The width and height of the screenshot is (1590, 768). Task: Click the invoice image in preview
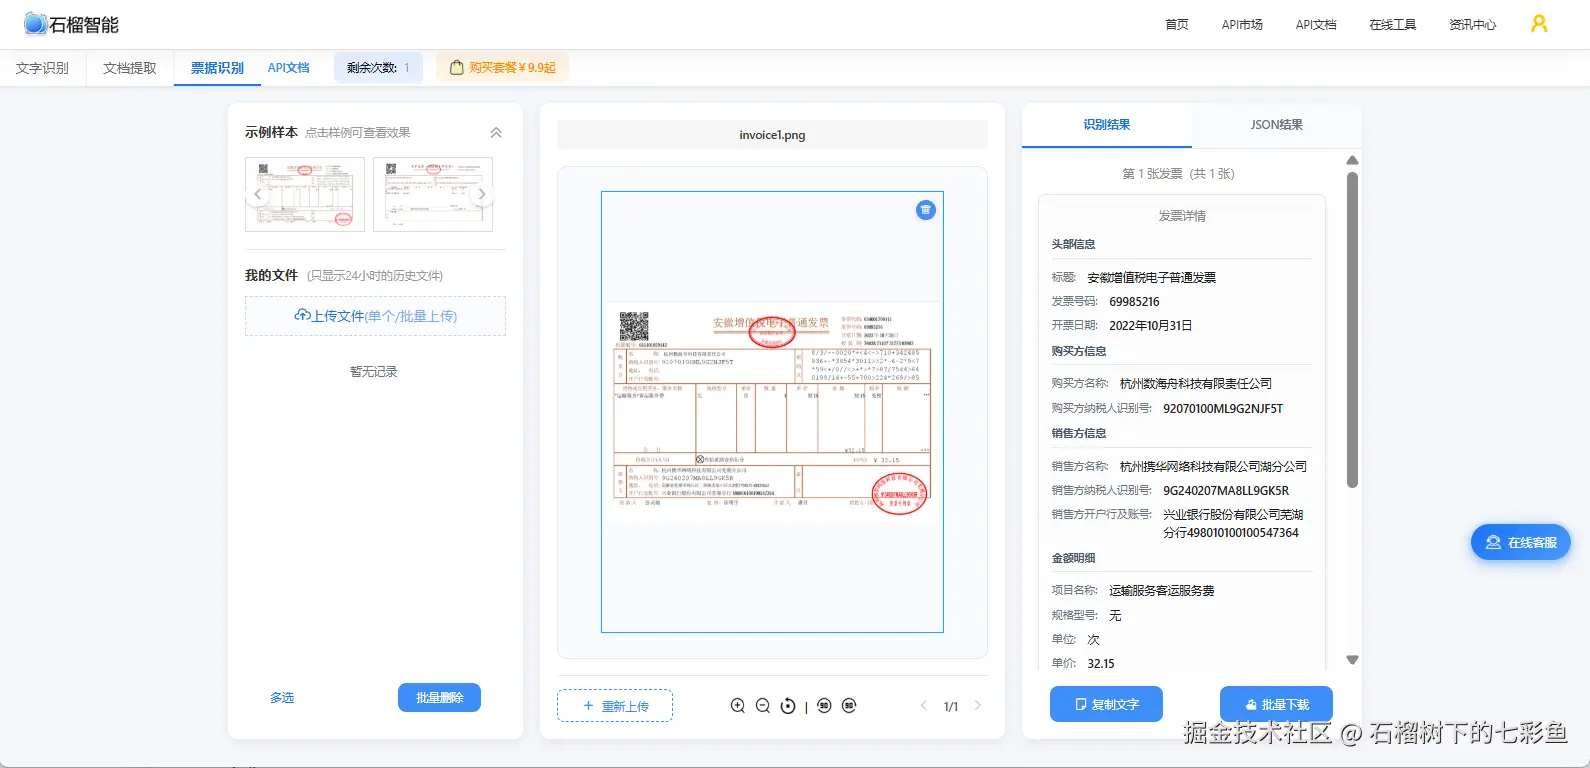772,412
